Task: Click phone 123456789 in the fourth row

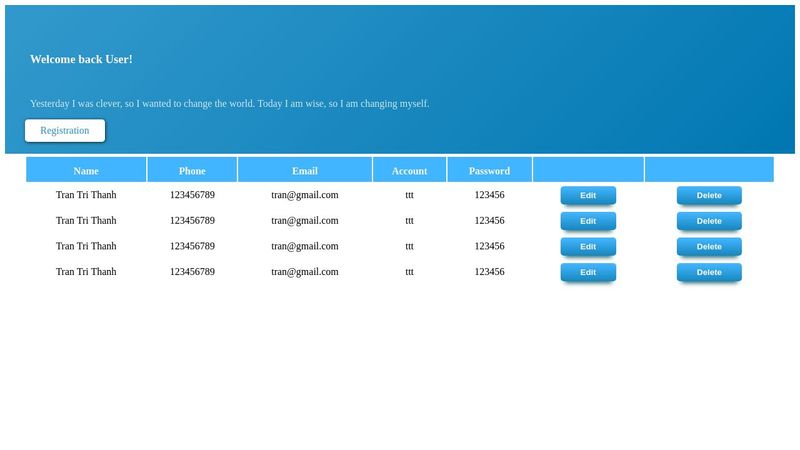Action: pyautogui.click(x=192, y=271)
